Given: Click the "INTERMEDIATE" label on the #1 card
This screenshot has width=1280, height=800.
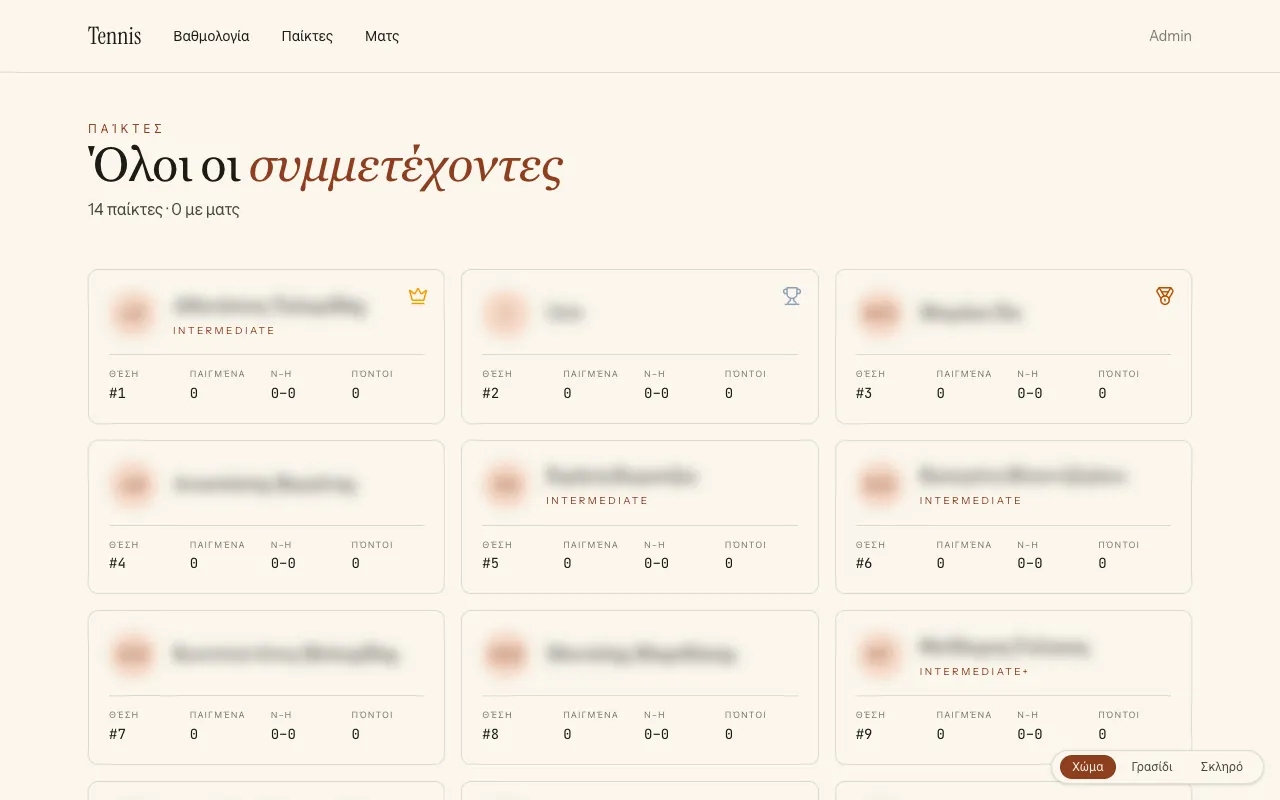Looking at the screenshot, I should pos(224,330).
